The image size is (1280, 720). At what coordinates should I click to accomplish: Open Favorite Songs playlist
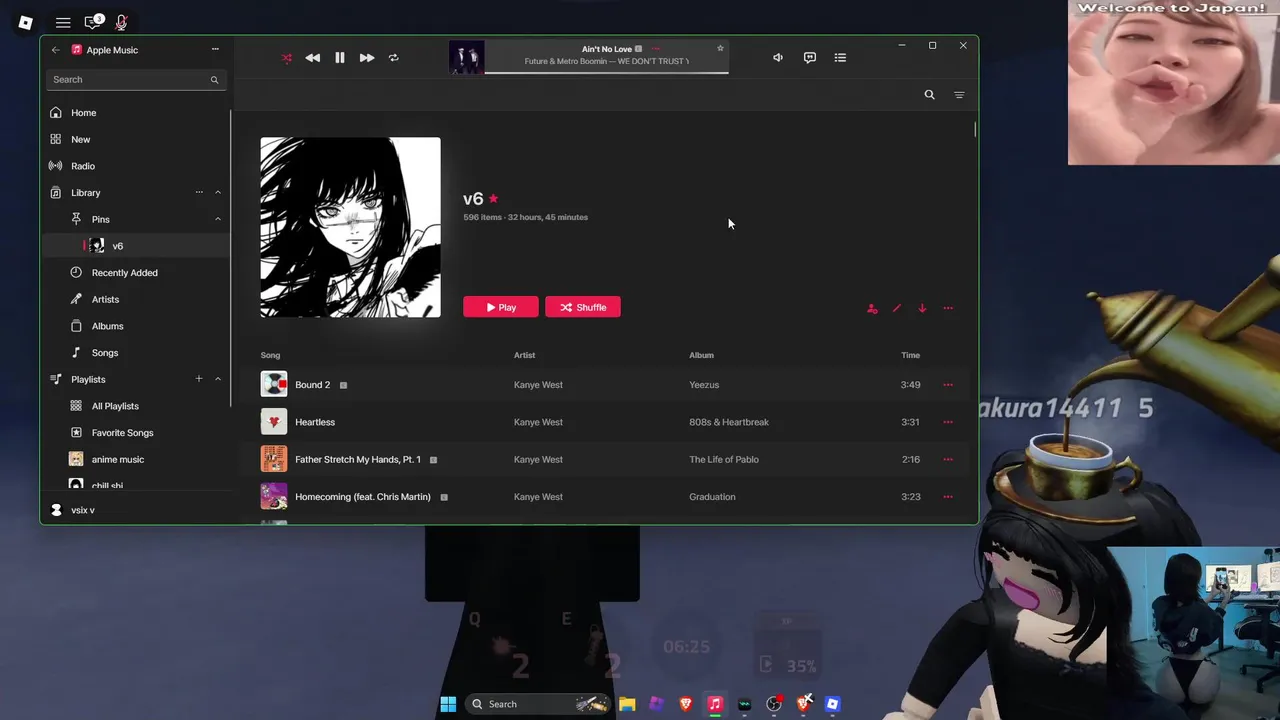[135, 433]
